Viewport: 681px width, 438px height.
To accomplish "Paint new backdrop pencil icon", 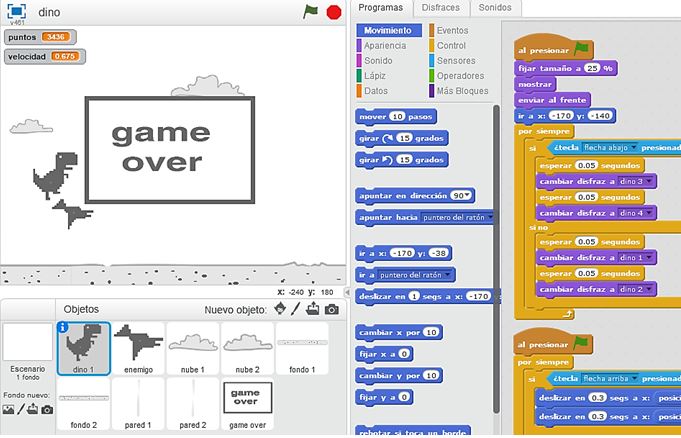I will click(20, 409).
